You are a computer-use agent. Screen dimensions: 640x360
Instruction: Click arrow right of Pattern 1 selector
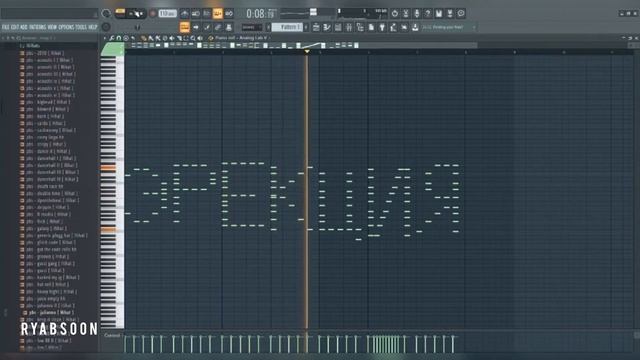[306, 27]
